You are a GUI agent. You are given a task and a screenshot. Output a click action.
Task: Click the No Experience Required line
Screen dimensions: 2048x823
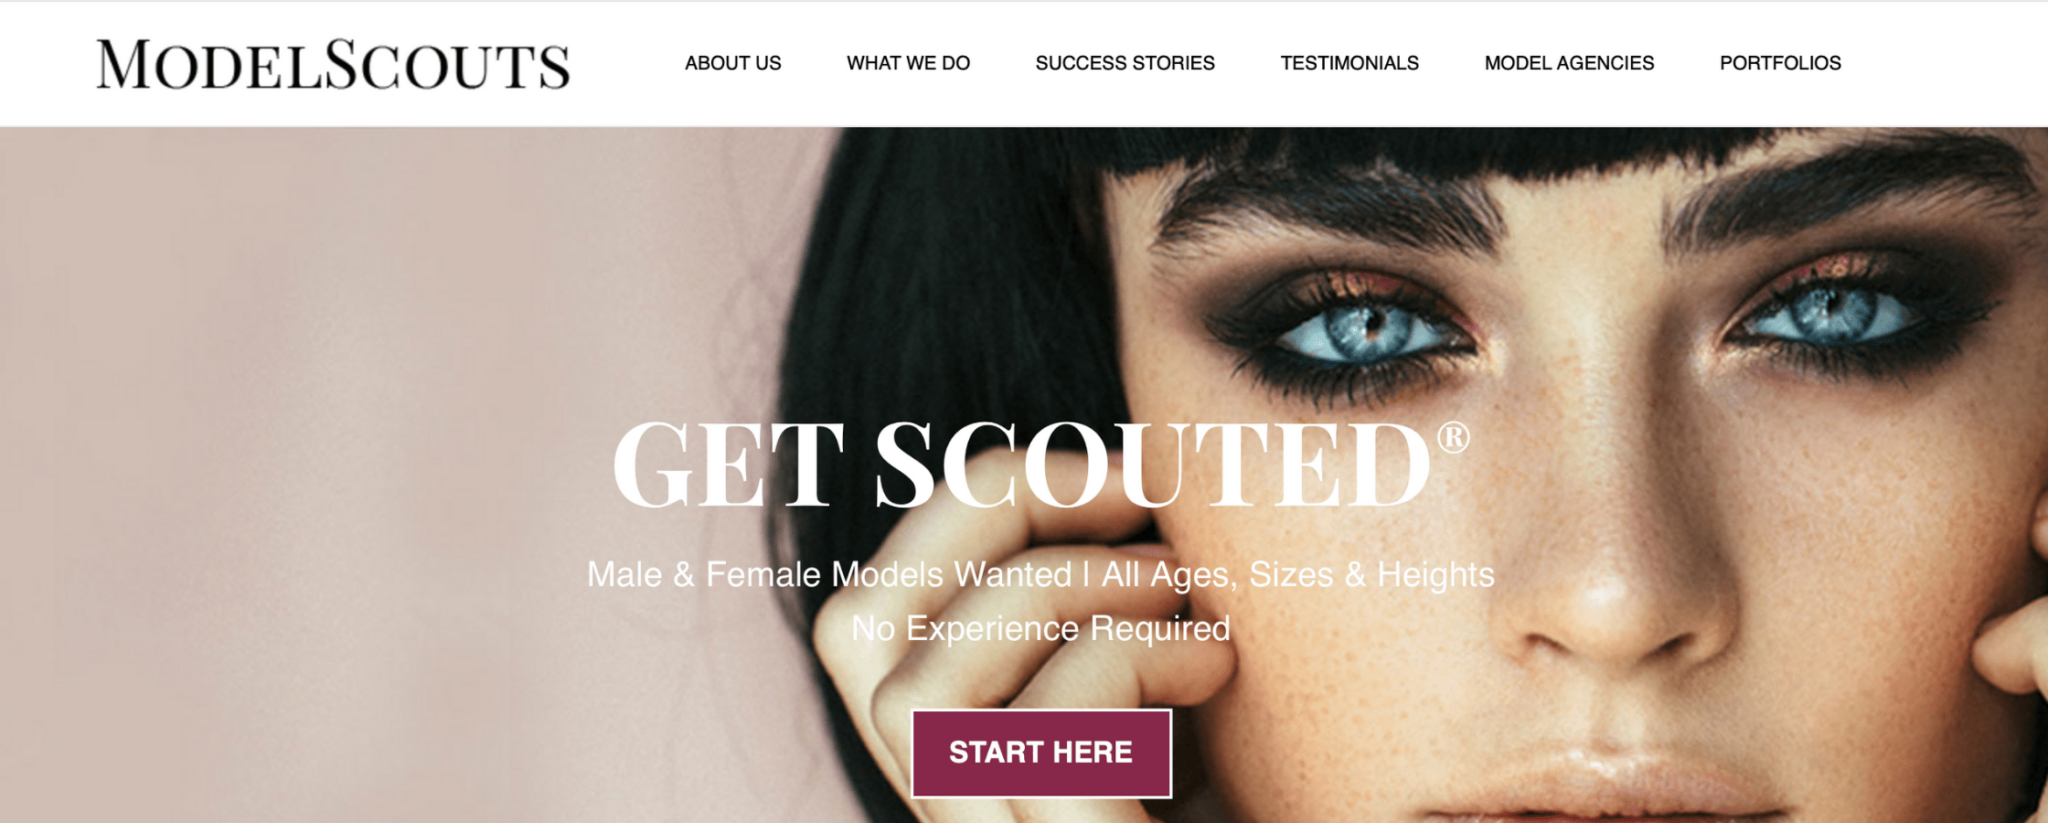[x=1041, y=628]
